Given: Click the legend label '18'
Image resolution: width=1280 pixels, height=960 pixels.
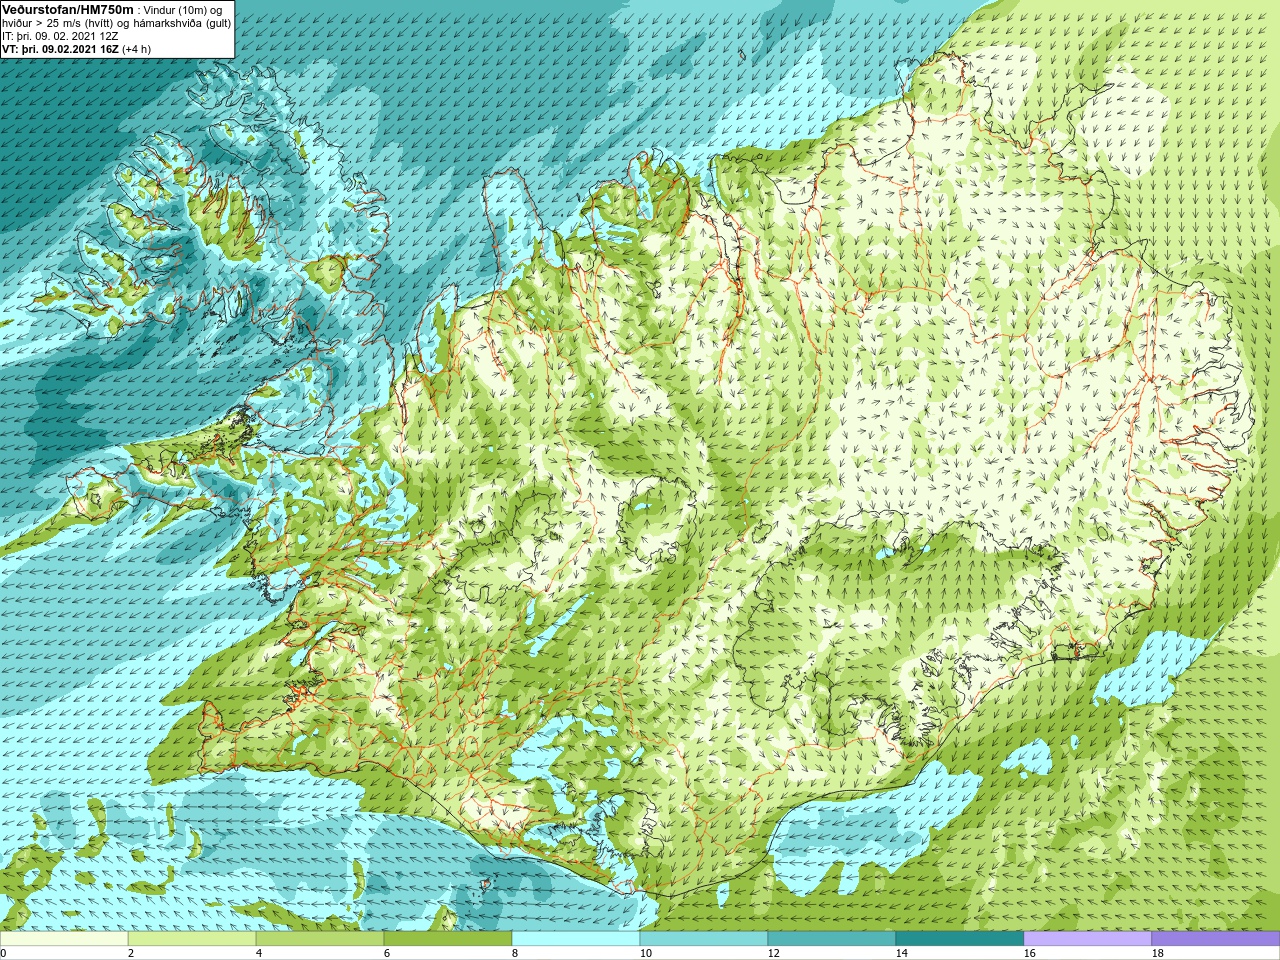Looking at the screenshot, I should click(1158, 953).
